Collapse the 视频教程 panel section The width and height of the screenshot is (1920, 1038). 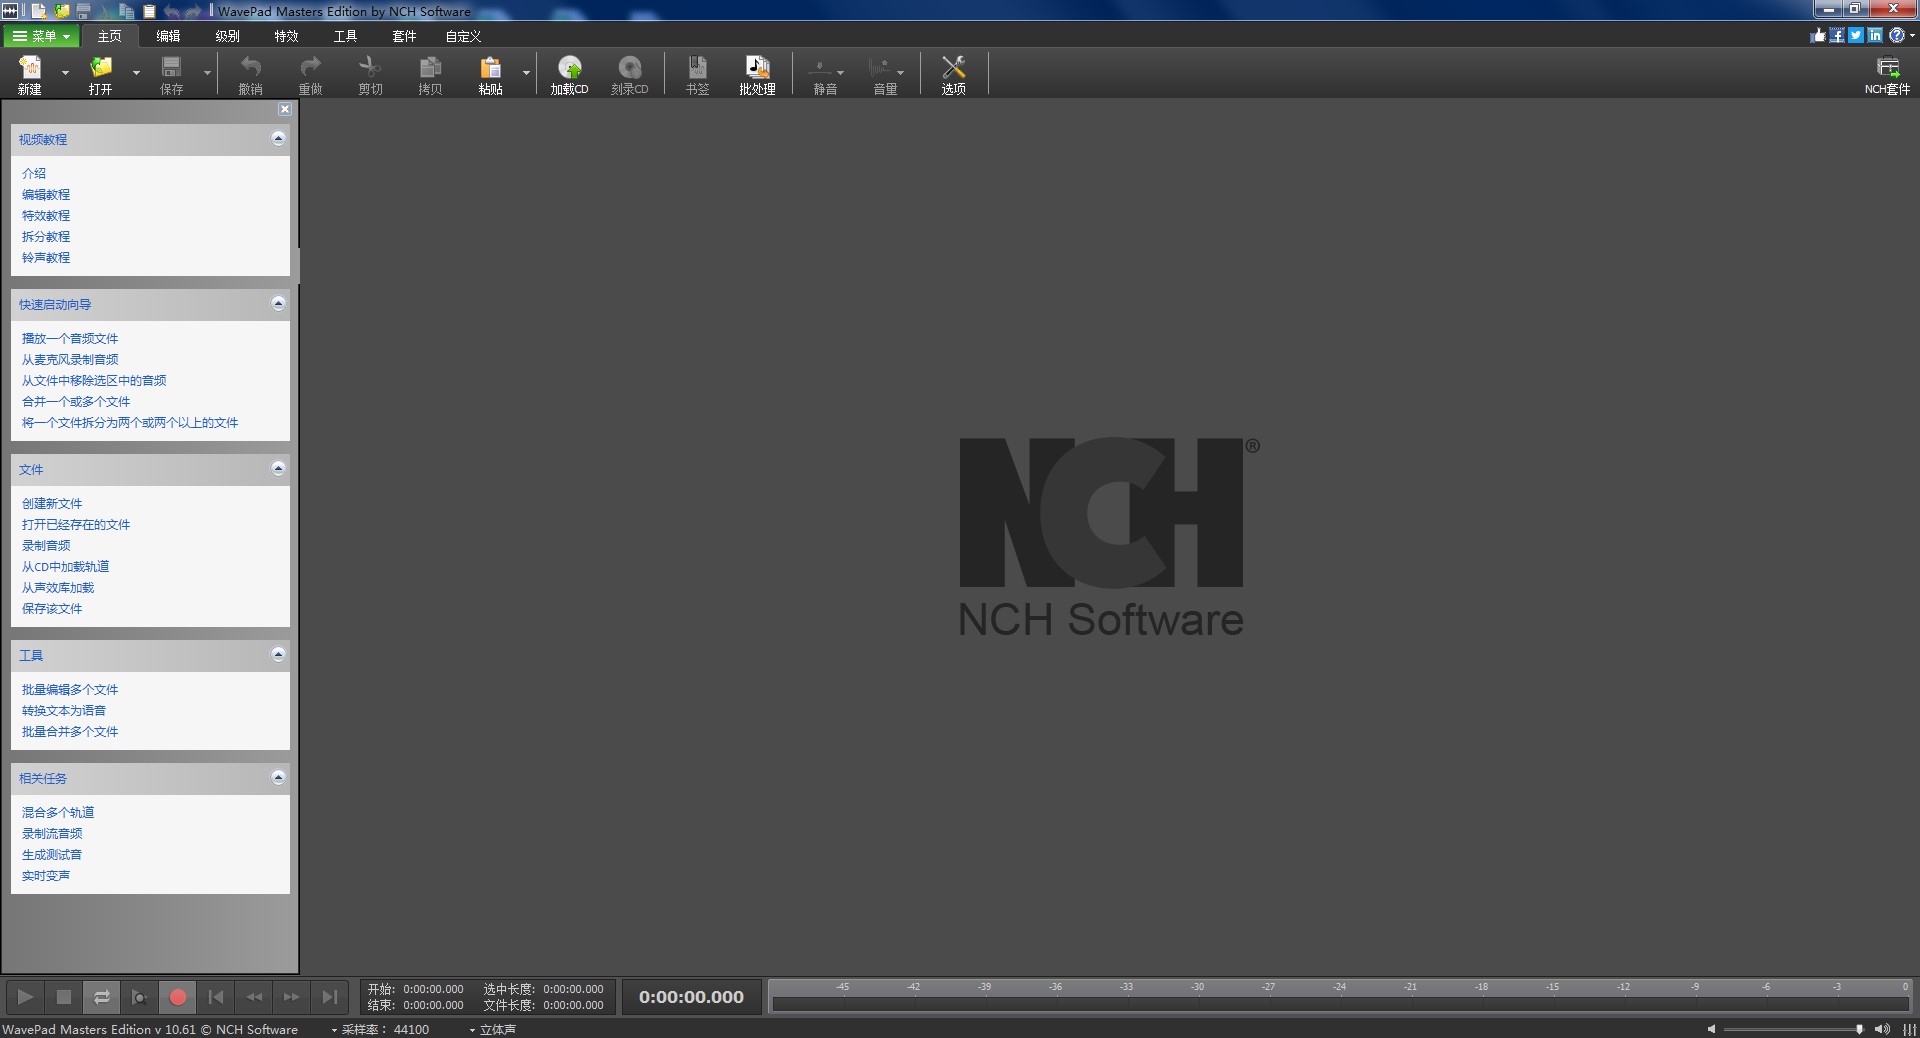click(278, 139)
